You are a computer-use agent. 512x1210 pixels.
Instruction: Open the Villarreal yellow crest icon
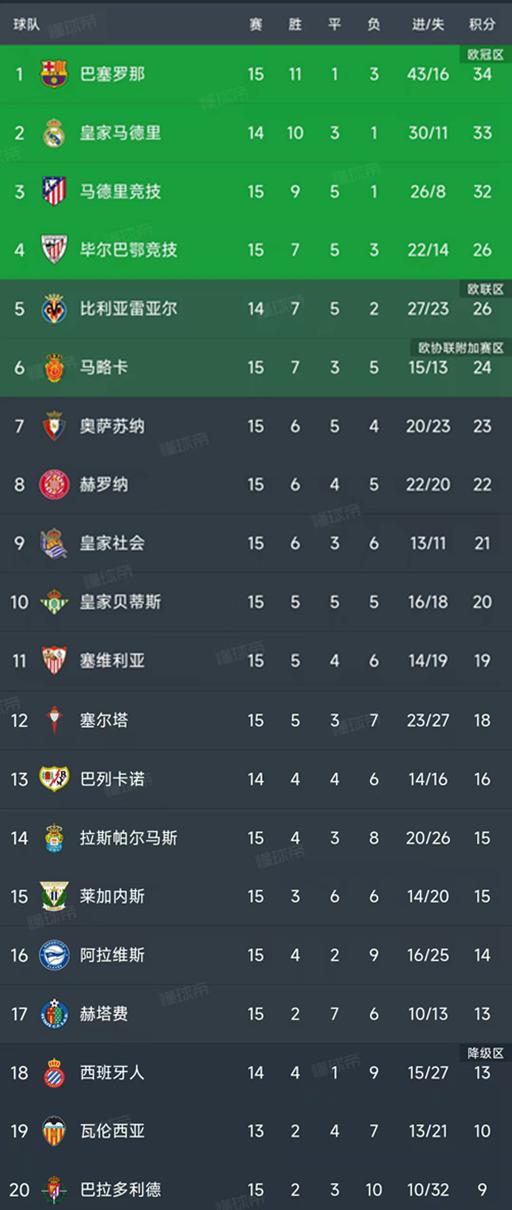(53, 309)
